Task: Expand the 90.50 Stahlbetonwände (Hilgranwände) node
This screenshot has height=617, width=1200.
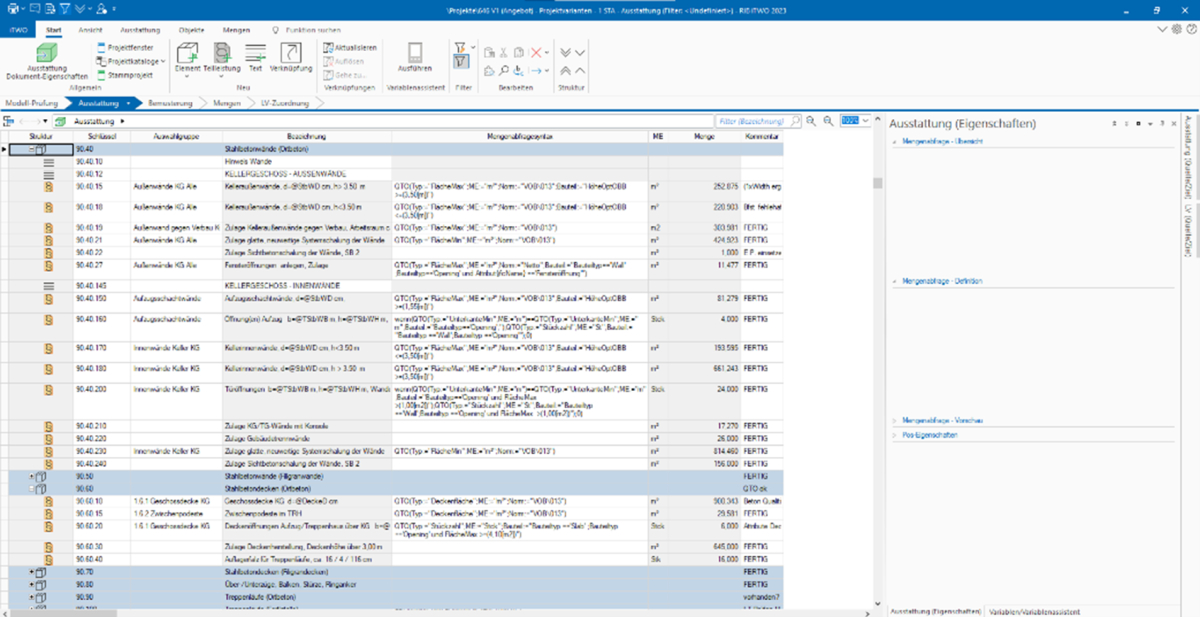Action: pyautogui.click(x=33, y=478)
